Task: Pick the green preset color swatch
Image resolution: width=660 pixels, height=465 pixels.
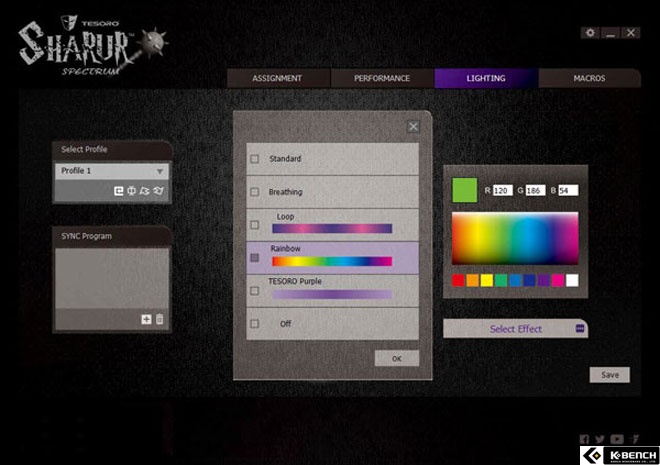Action: coord(501,280)
